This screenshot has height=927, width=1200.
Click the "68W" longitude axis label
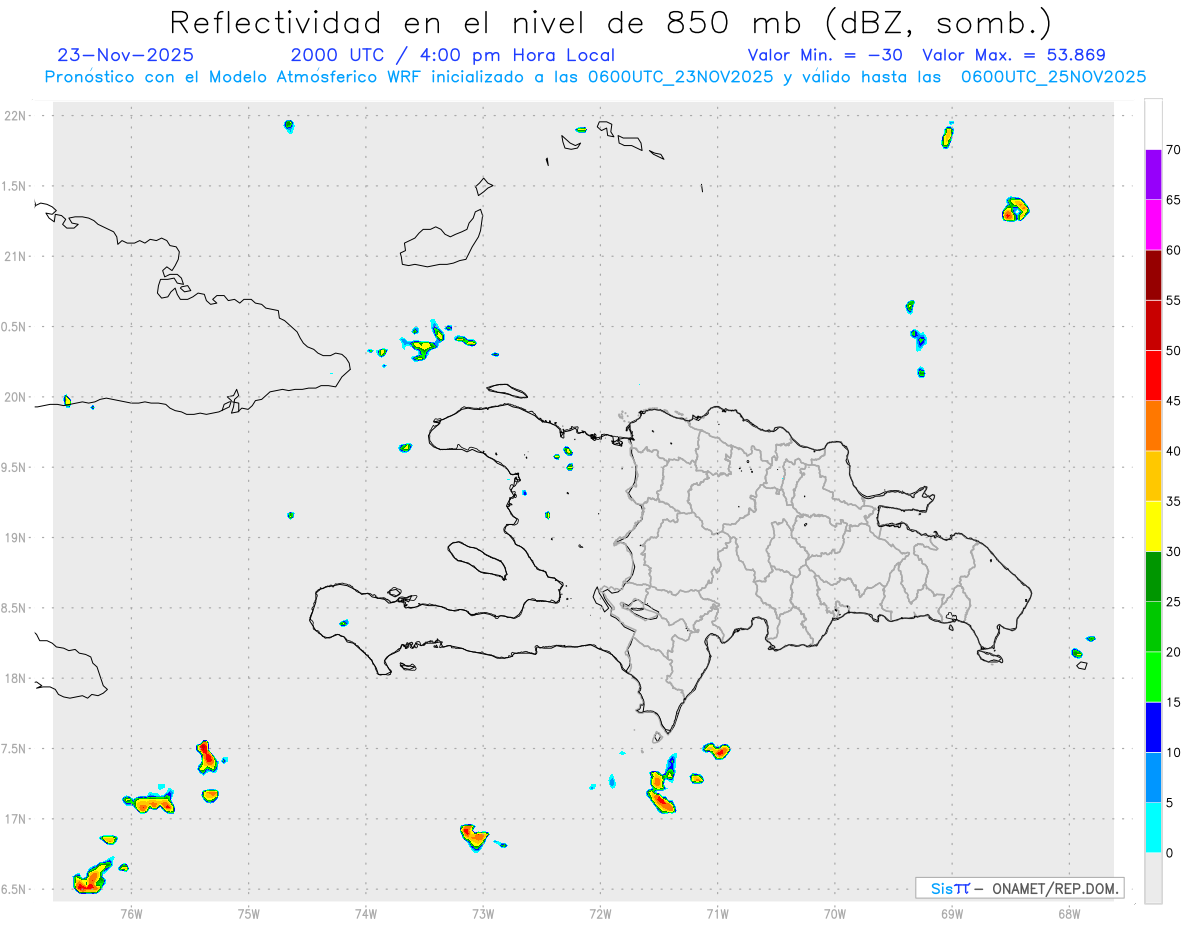(x=1069, y=913)
